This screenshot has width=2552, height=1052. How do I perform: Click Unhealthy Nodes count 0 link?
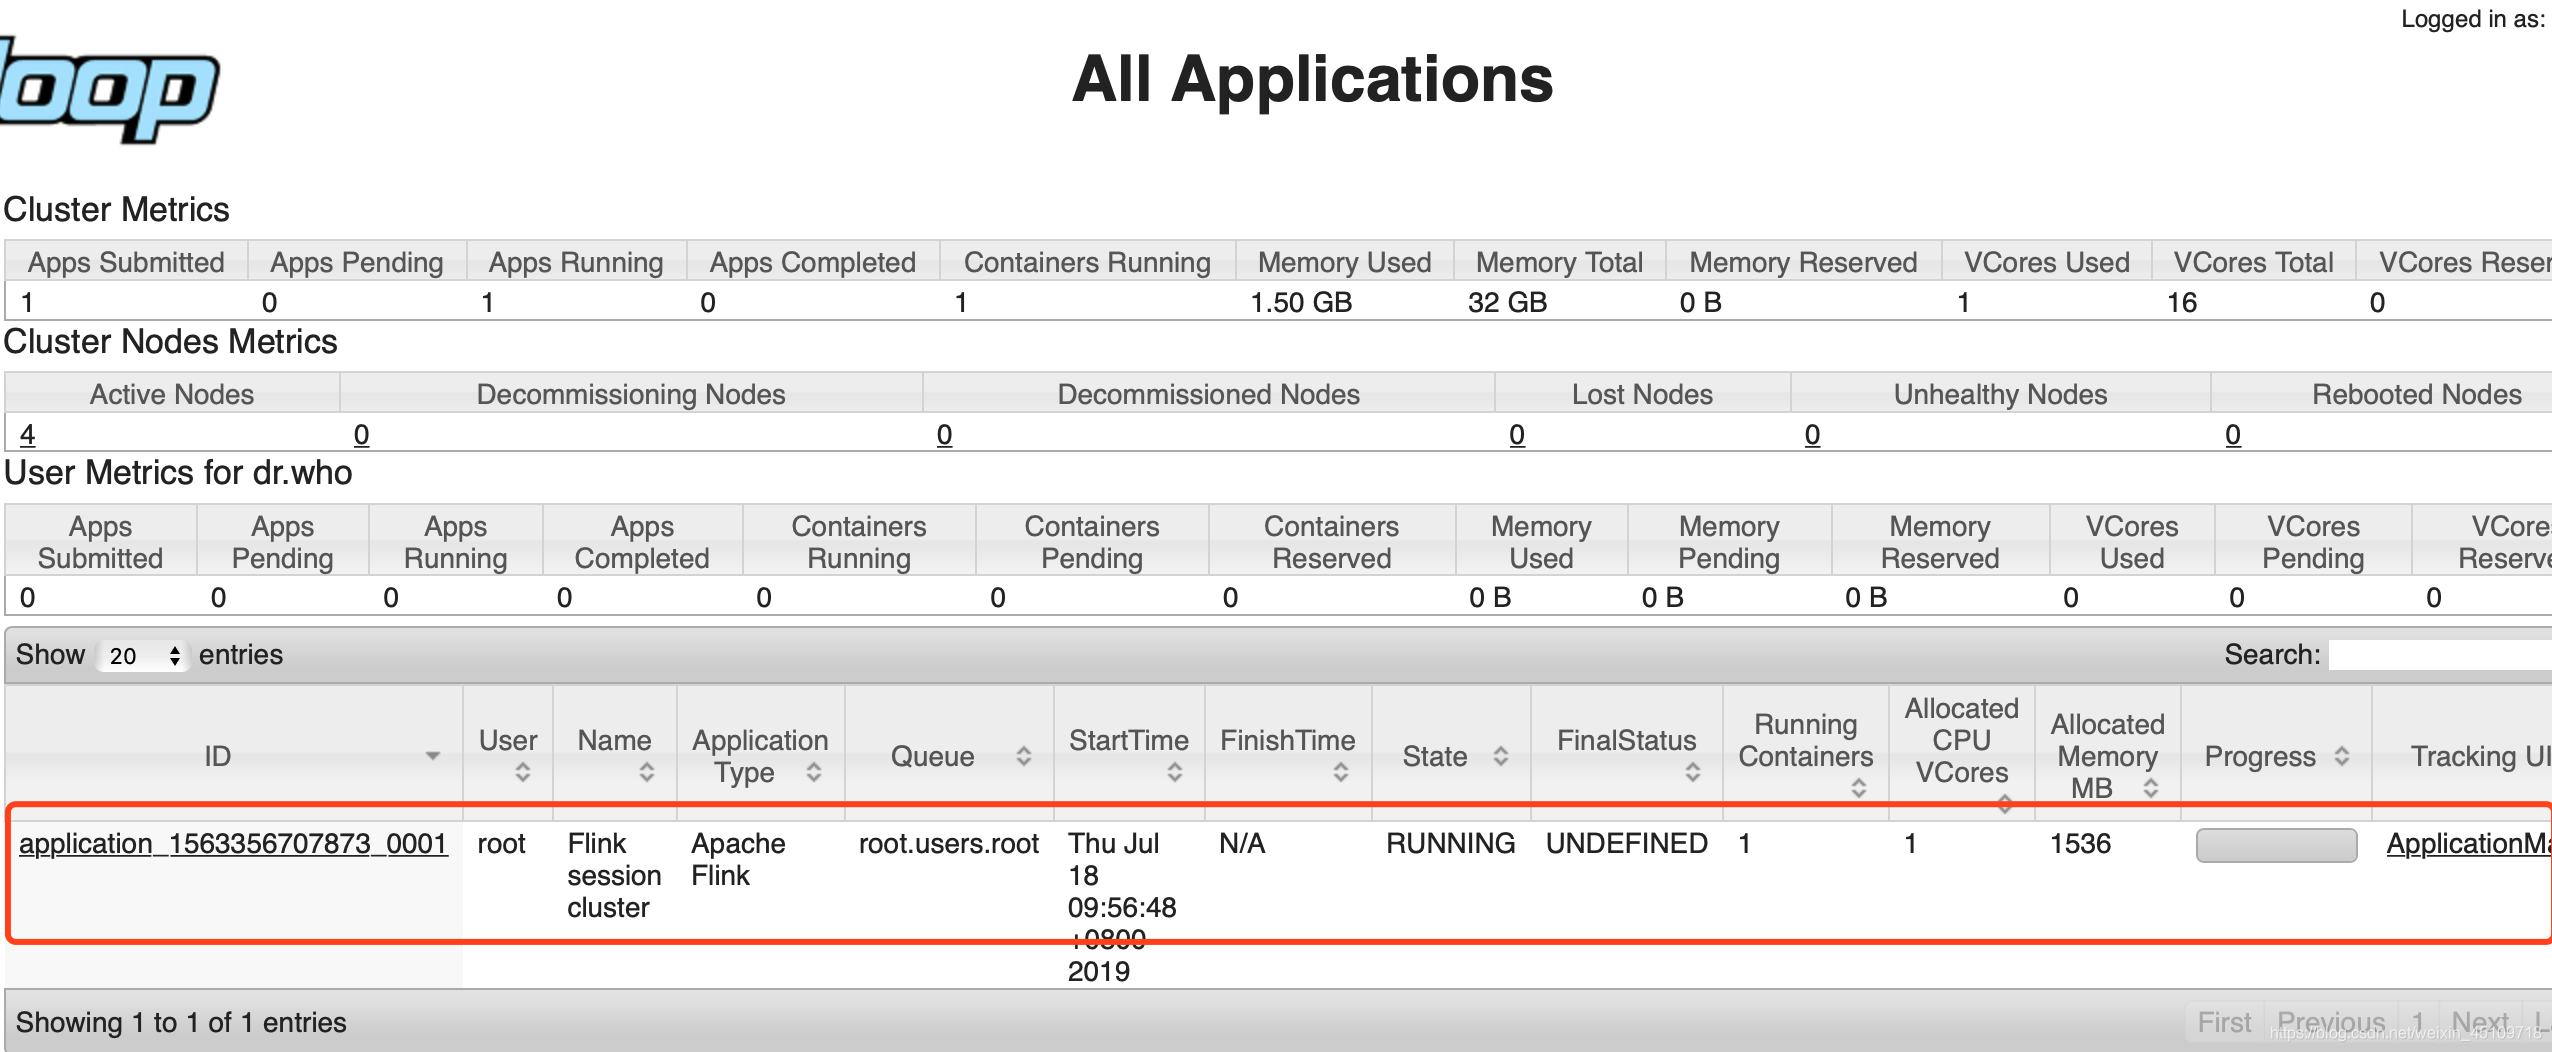point(1812,435)
